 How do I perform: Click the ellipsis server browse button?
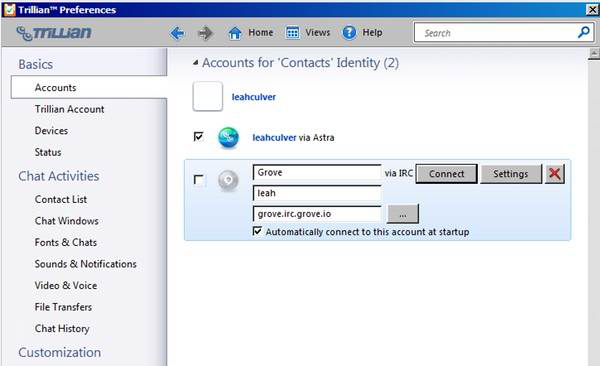[403, 214]
